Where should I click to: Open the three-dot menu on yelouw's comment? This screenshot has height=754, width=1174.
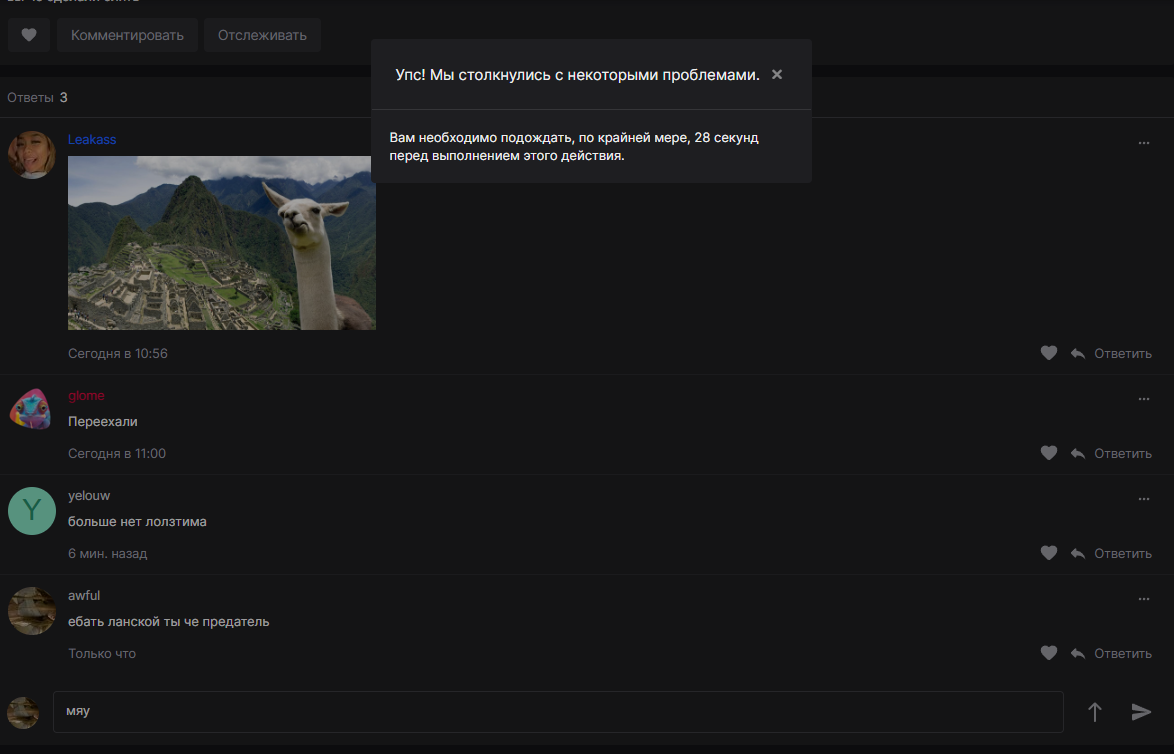(1144, 499)
